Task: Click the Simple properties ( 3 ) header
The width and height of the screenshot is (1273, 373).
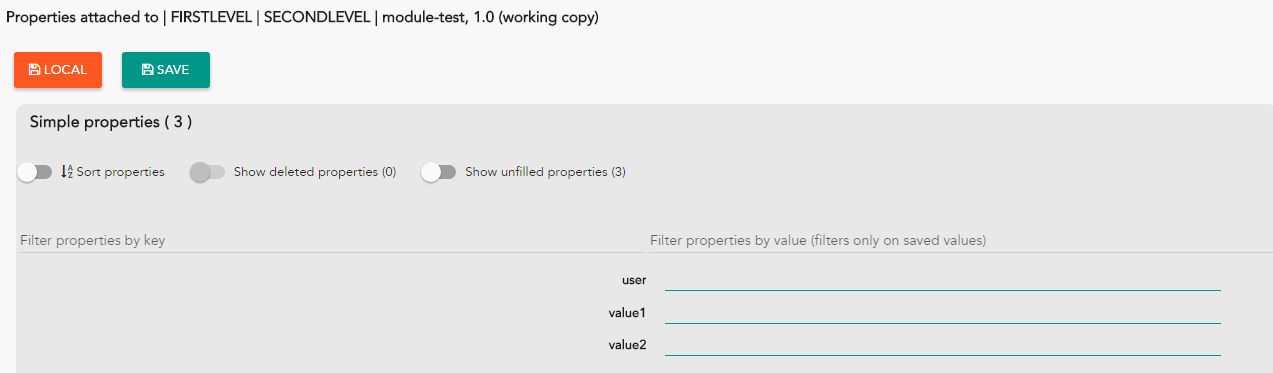Action: pos(111,122)
